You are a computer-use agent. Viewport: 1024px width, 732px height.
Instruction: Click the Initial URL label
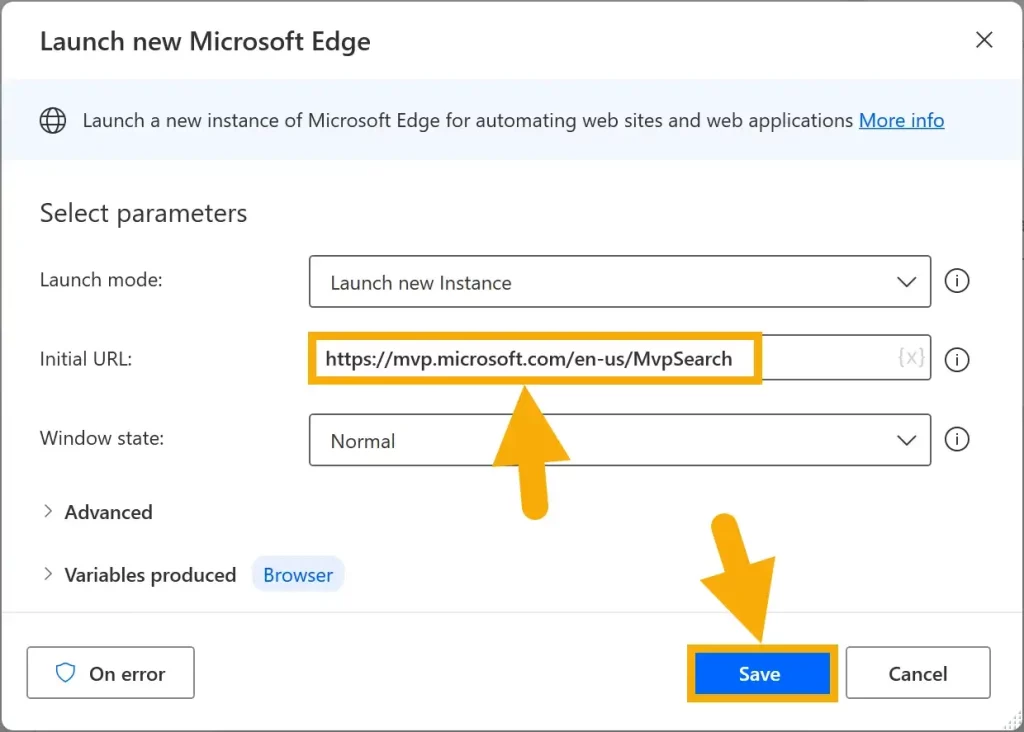coord(86,358)
